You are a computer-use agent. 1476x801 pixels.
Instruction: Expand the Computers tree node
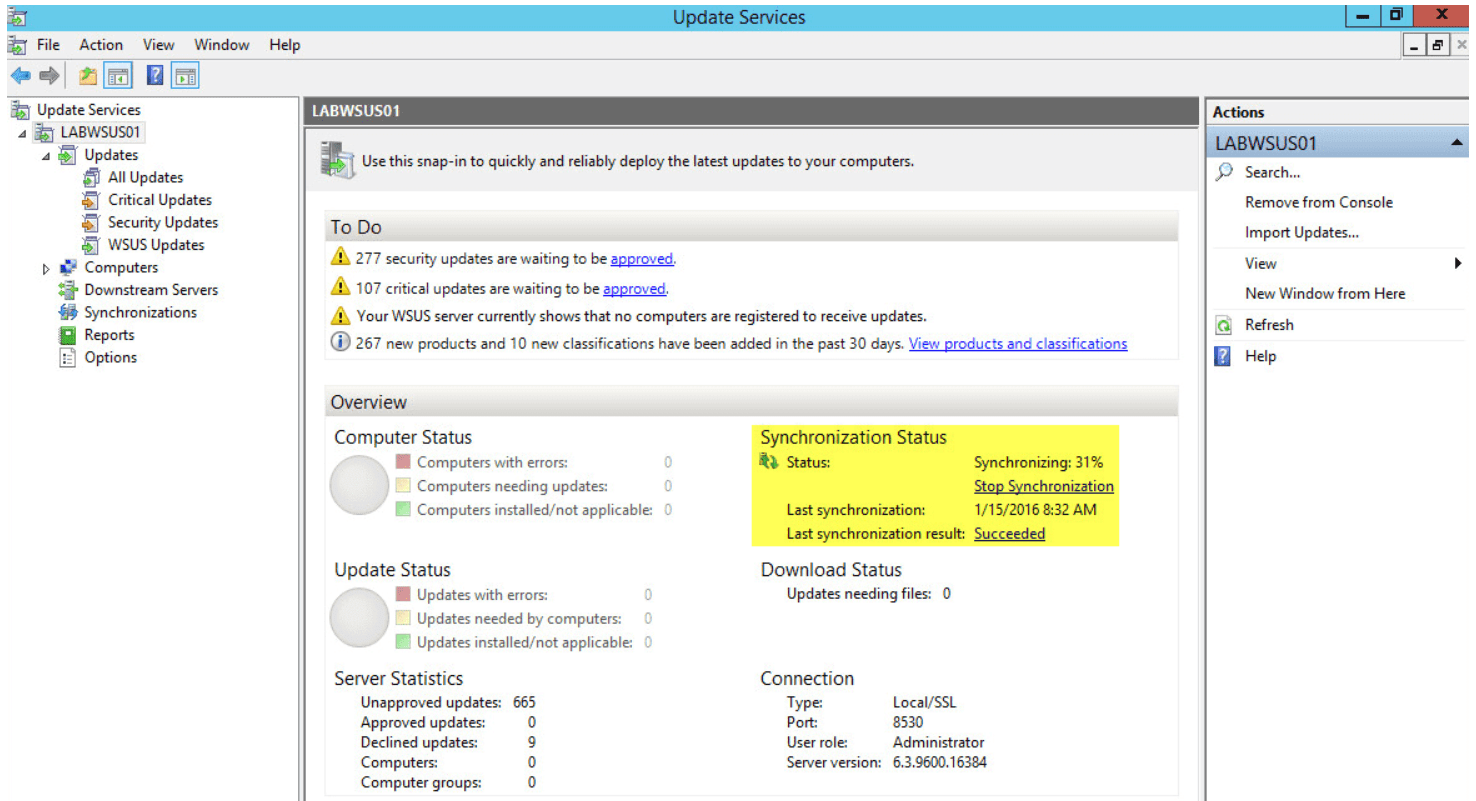46,268
